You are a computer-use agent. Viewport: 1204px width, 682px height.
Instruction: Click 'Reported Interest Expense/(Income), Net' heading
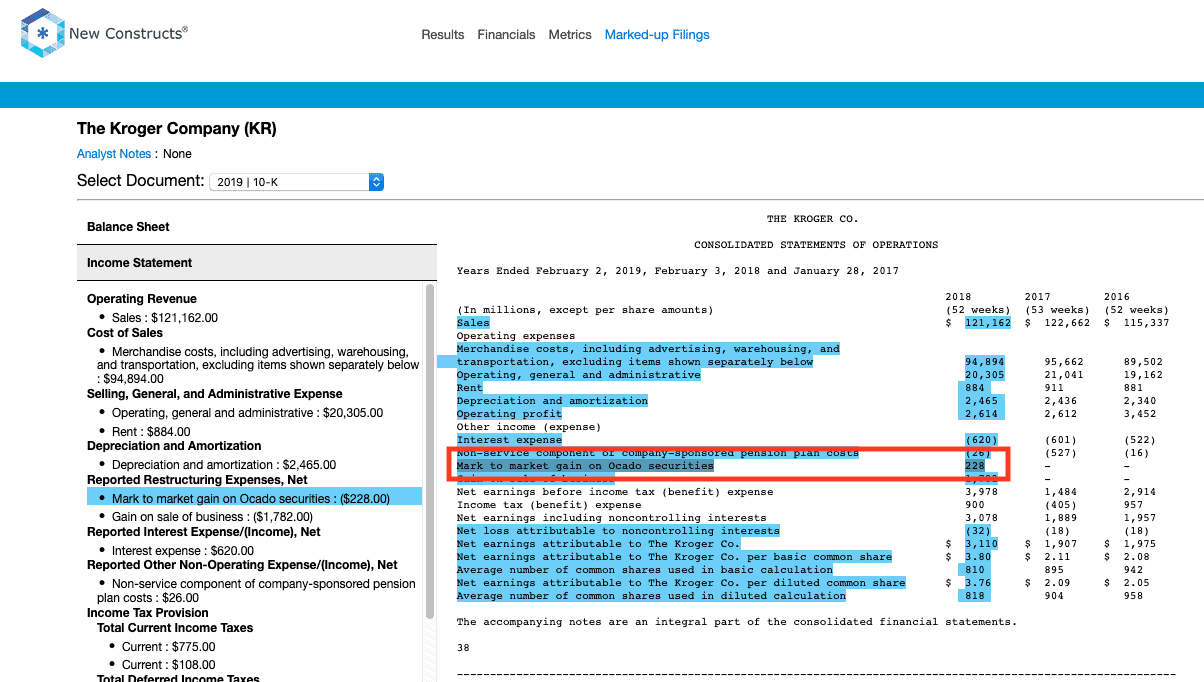(204, 532)
